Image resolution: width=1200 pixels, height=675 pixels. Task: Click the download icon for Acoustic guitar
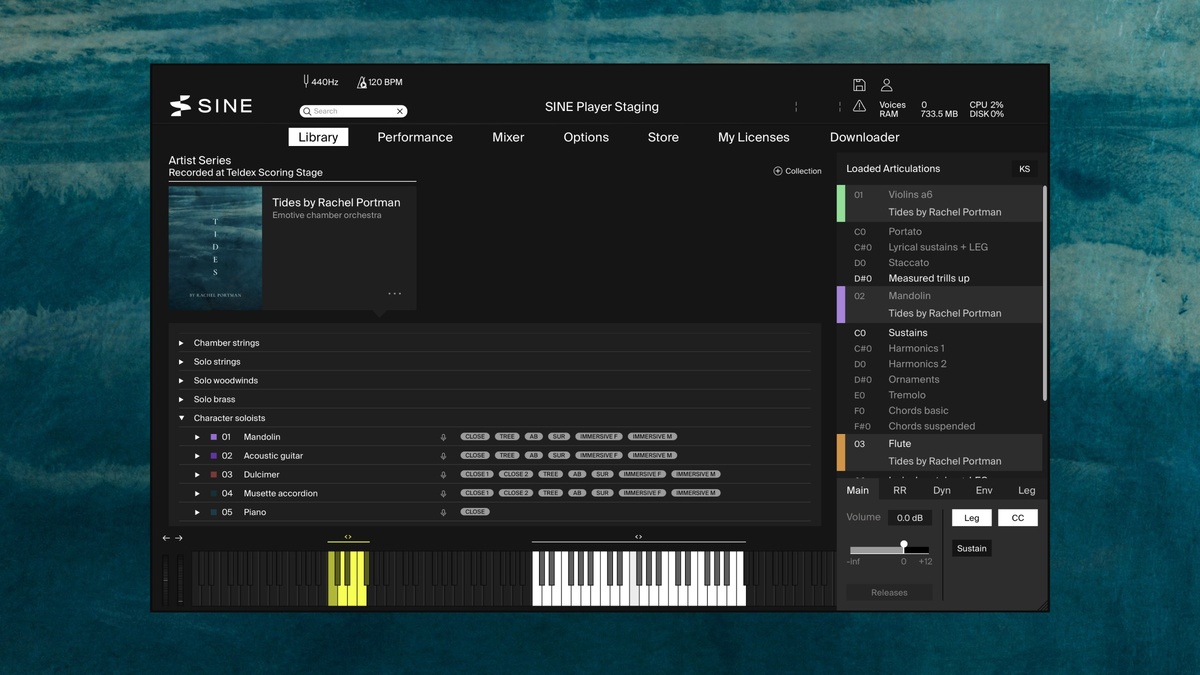click(x=443, y=456)
